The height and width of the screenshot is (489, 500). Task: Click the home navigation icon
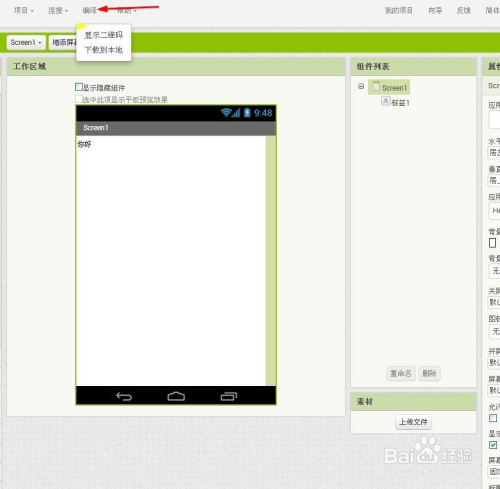[x=176, y=396]
